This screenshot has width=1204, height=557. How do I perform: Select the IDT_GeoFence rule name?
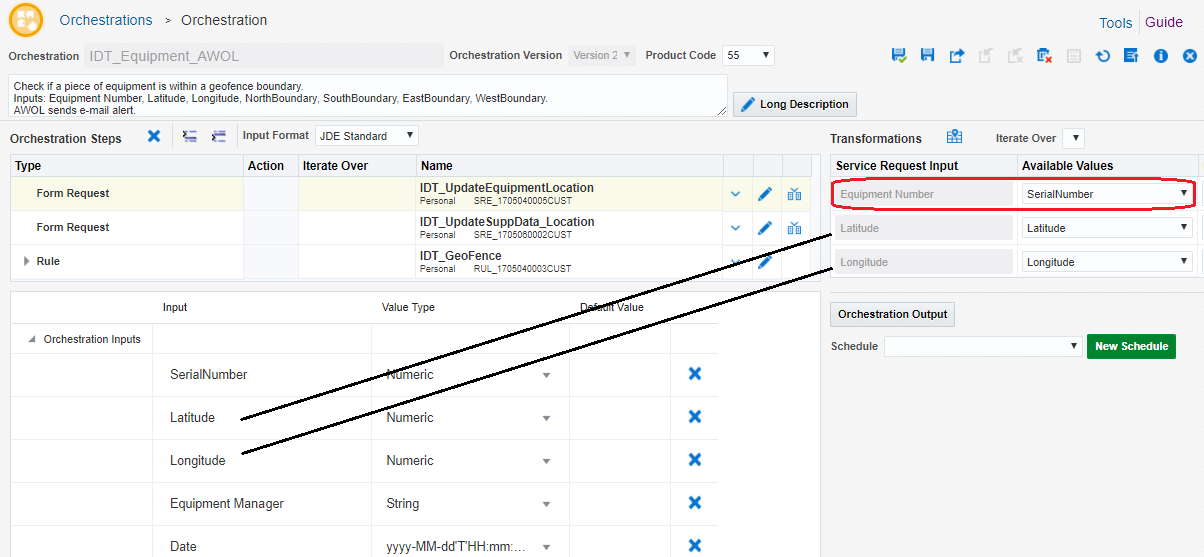pos(461,256)
